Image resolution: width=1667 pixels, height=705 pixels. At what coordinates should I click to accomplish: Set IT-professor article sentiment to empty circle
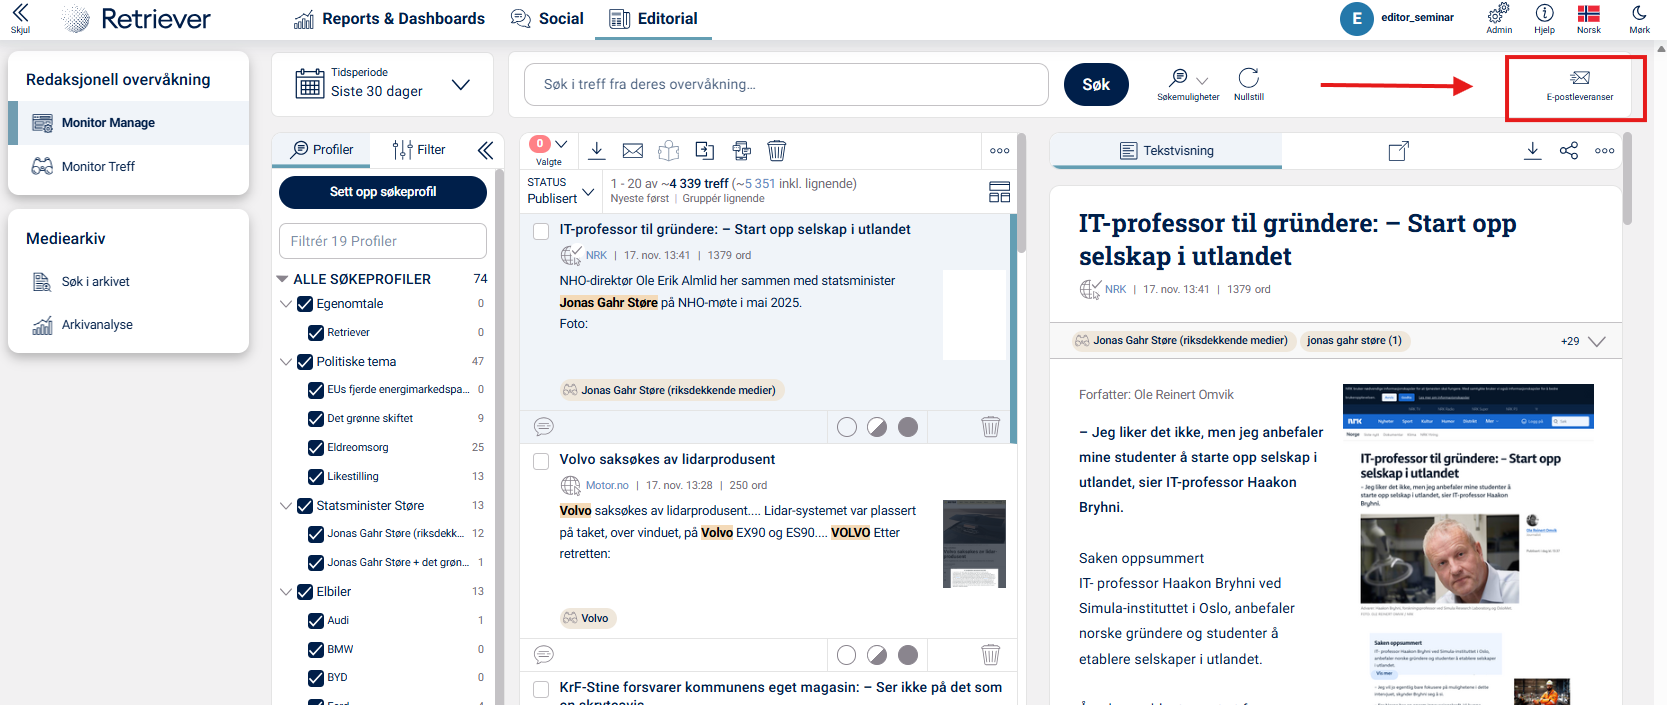[847, 427]
